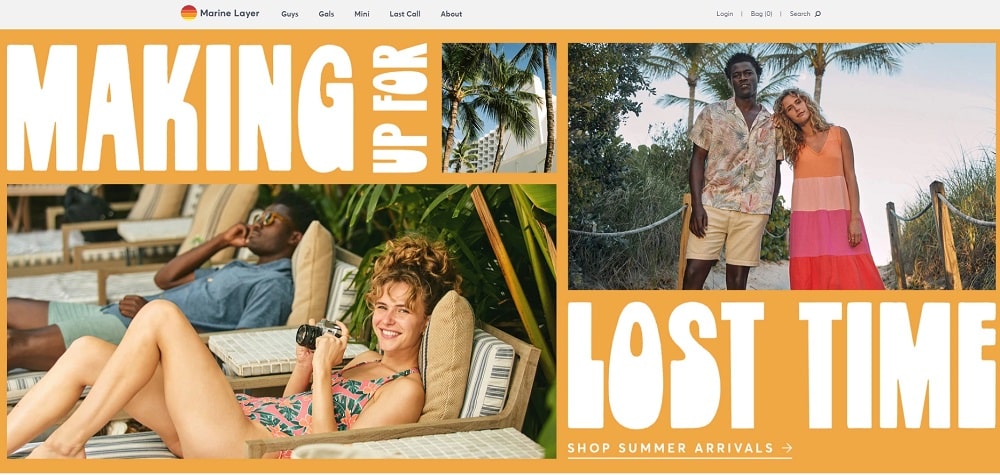Open the Guys menu

[x=290, y=14]
